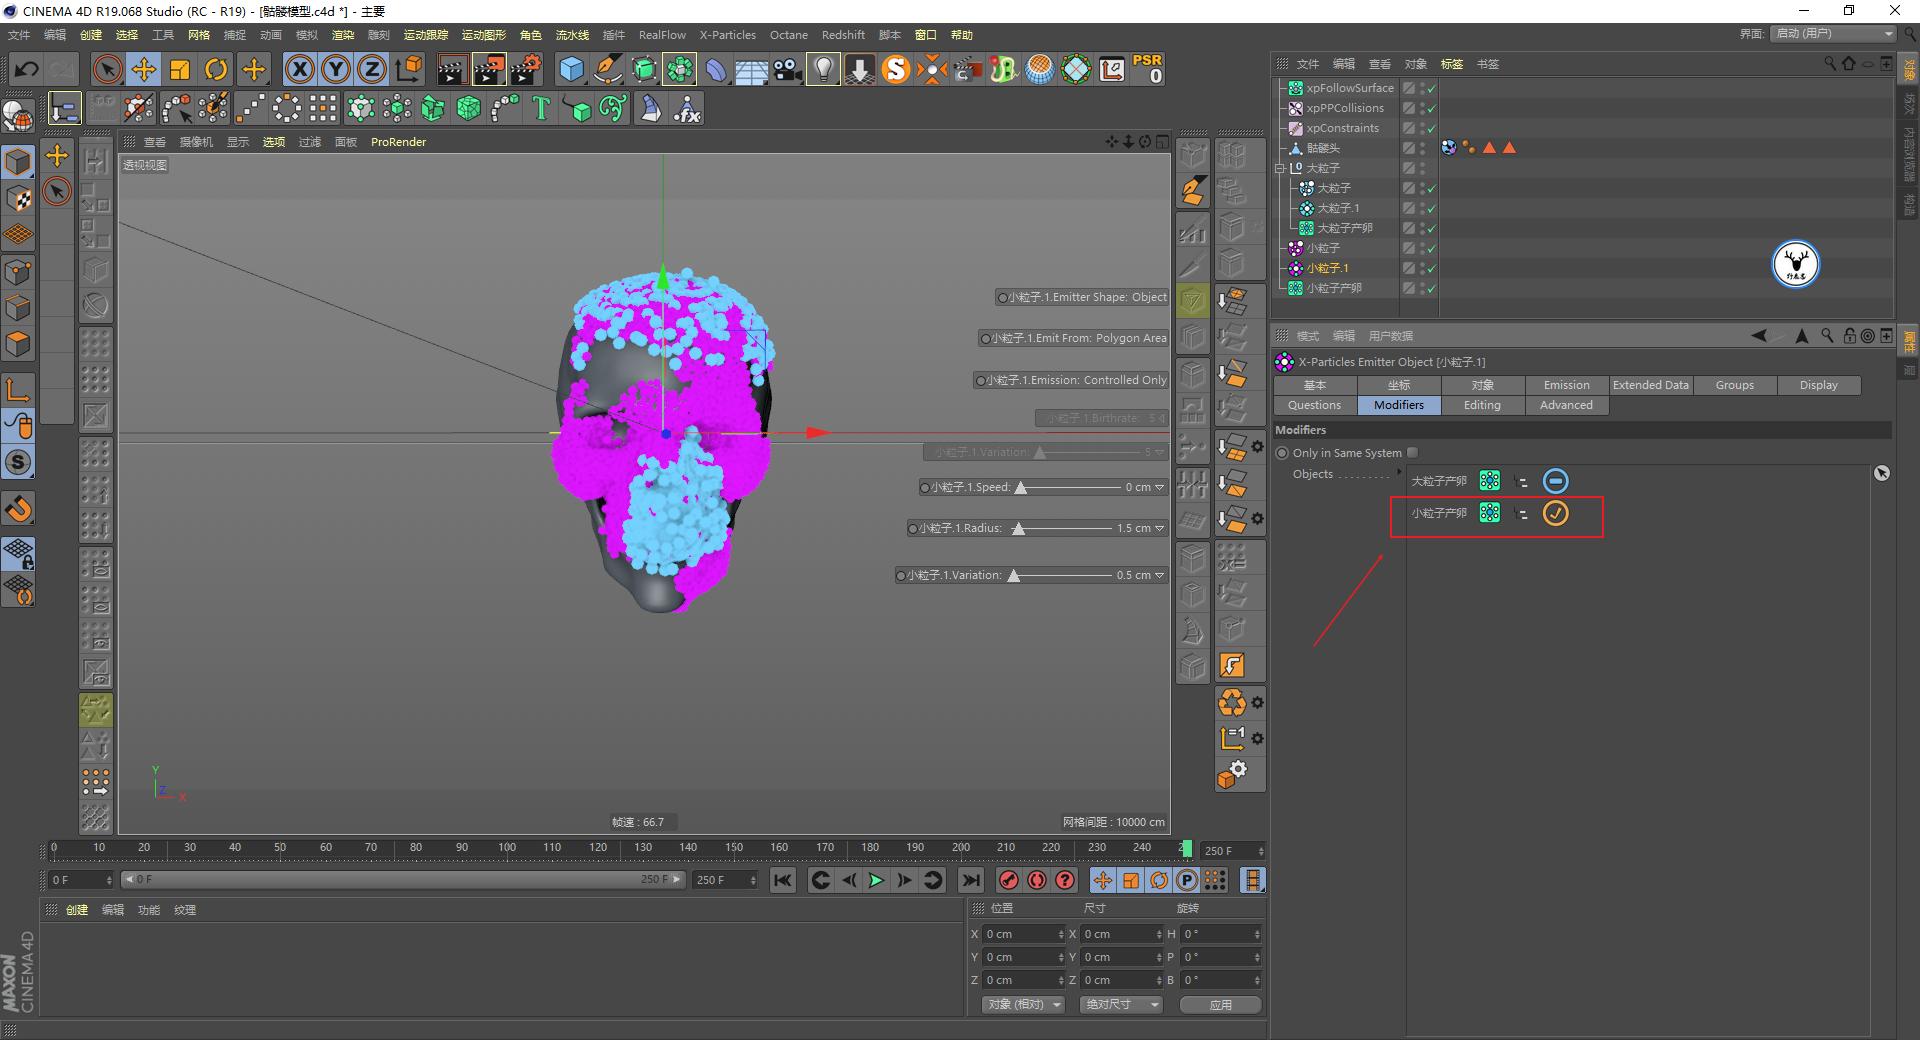Switch to the Emission tab in the attributes panel
Image resolution: width=1920 pixels, height=1040 pixels.
[1565, 385]
